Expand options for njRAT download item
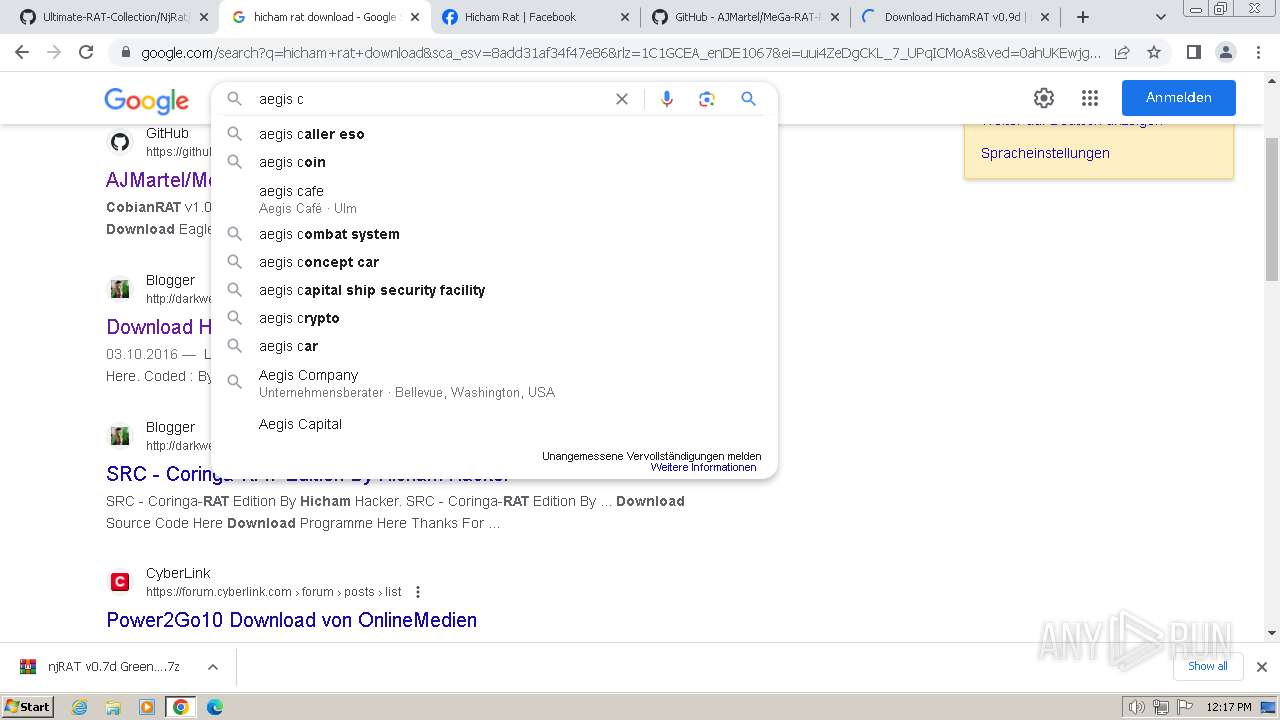This screenshot has height=720, width=1280. coord(212,667)
